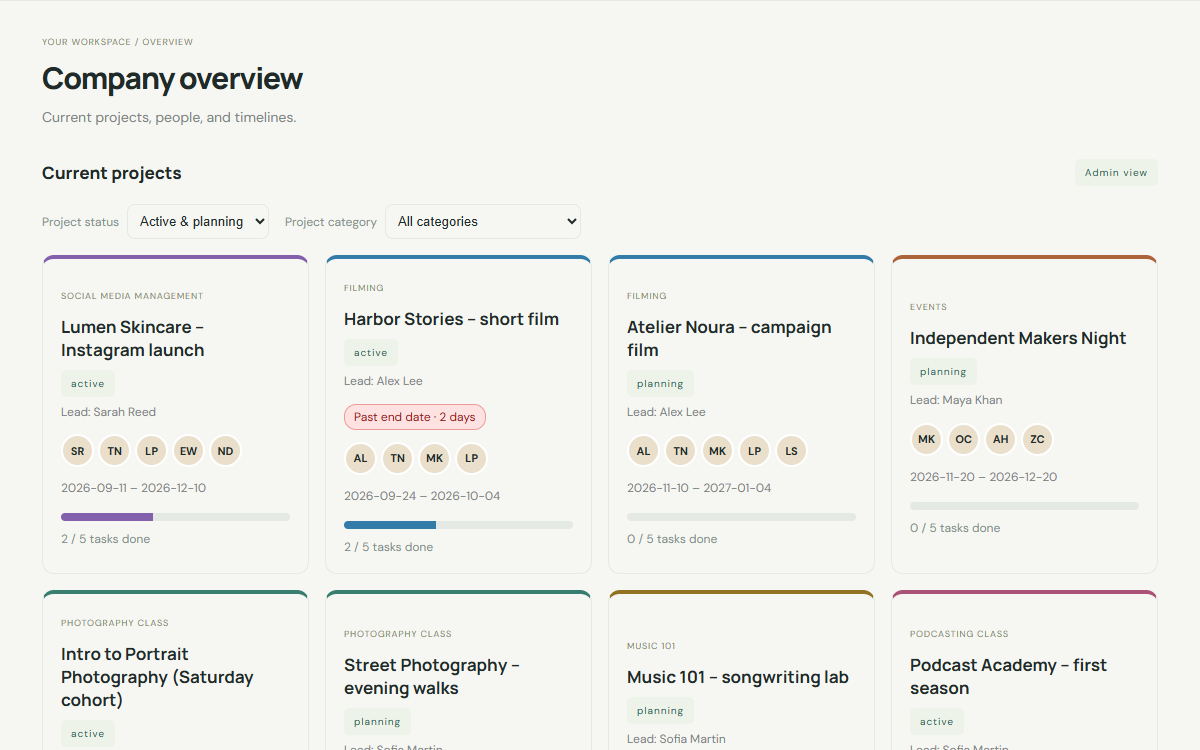Click 'Lead: Sofia Martin' on Music 101 card
Viewport: 1200px width, 750px height.
pyautogui.click(x=676, y=739)
